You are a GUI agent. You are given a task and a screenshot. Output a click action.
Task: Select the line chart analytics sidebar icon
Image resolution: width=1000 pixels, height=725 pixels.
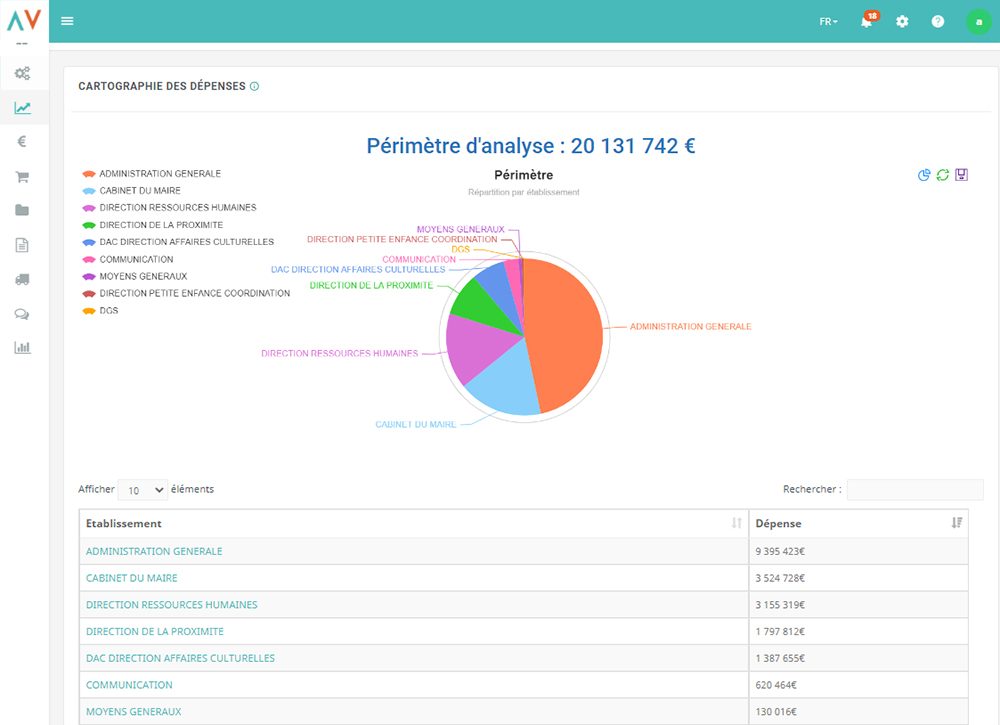[22, 108]
